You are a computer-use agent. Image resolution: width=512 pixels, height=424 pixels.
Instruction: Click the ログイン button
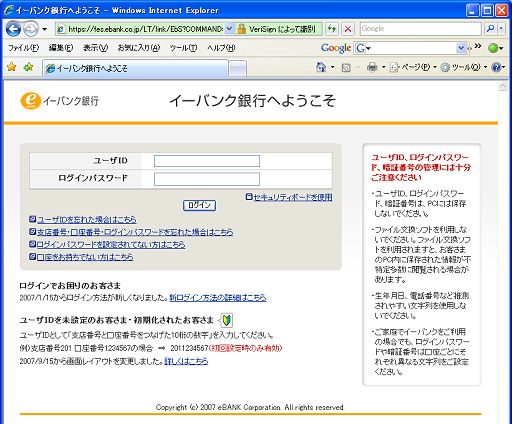click(x=199, y=205)
